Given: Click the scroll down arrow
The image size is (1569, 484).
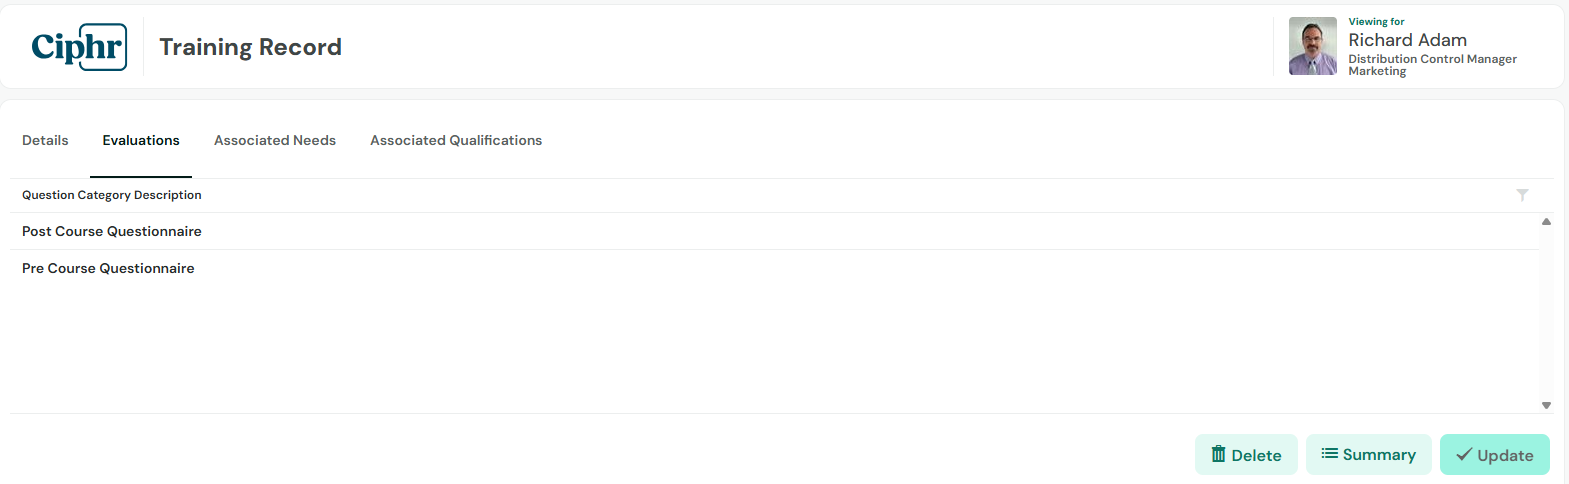Looking at the screenshot, I should 1546,405.
